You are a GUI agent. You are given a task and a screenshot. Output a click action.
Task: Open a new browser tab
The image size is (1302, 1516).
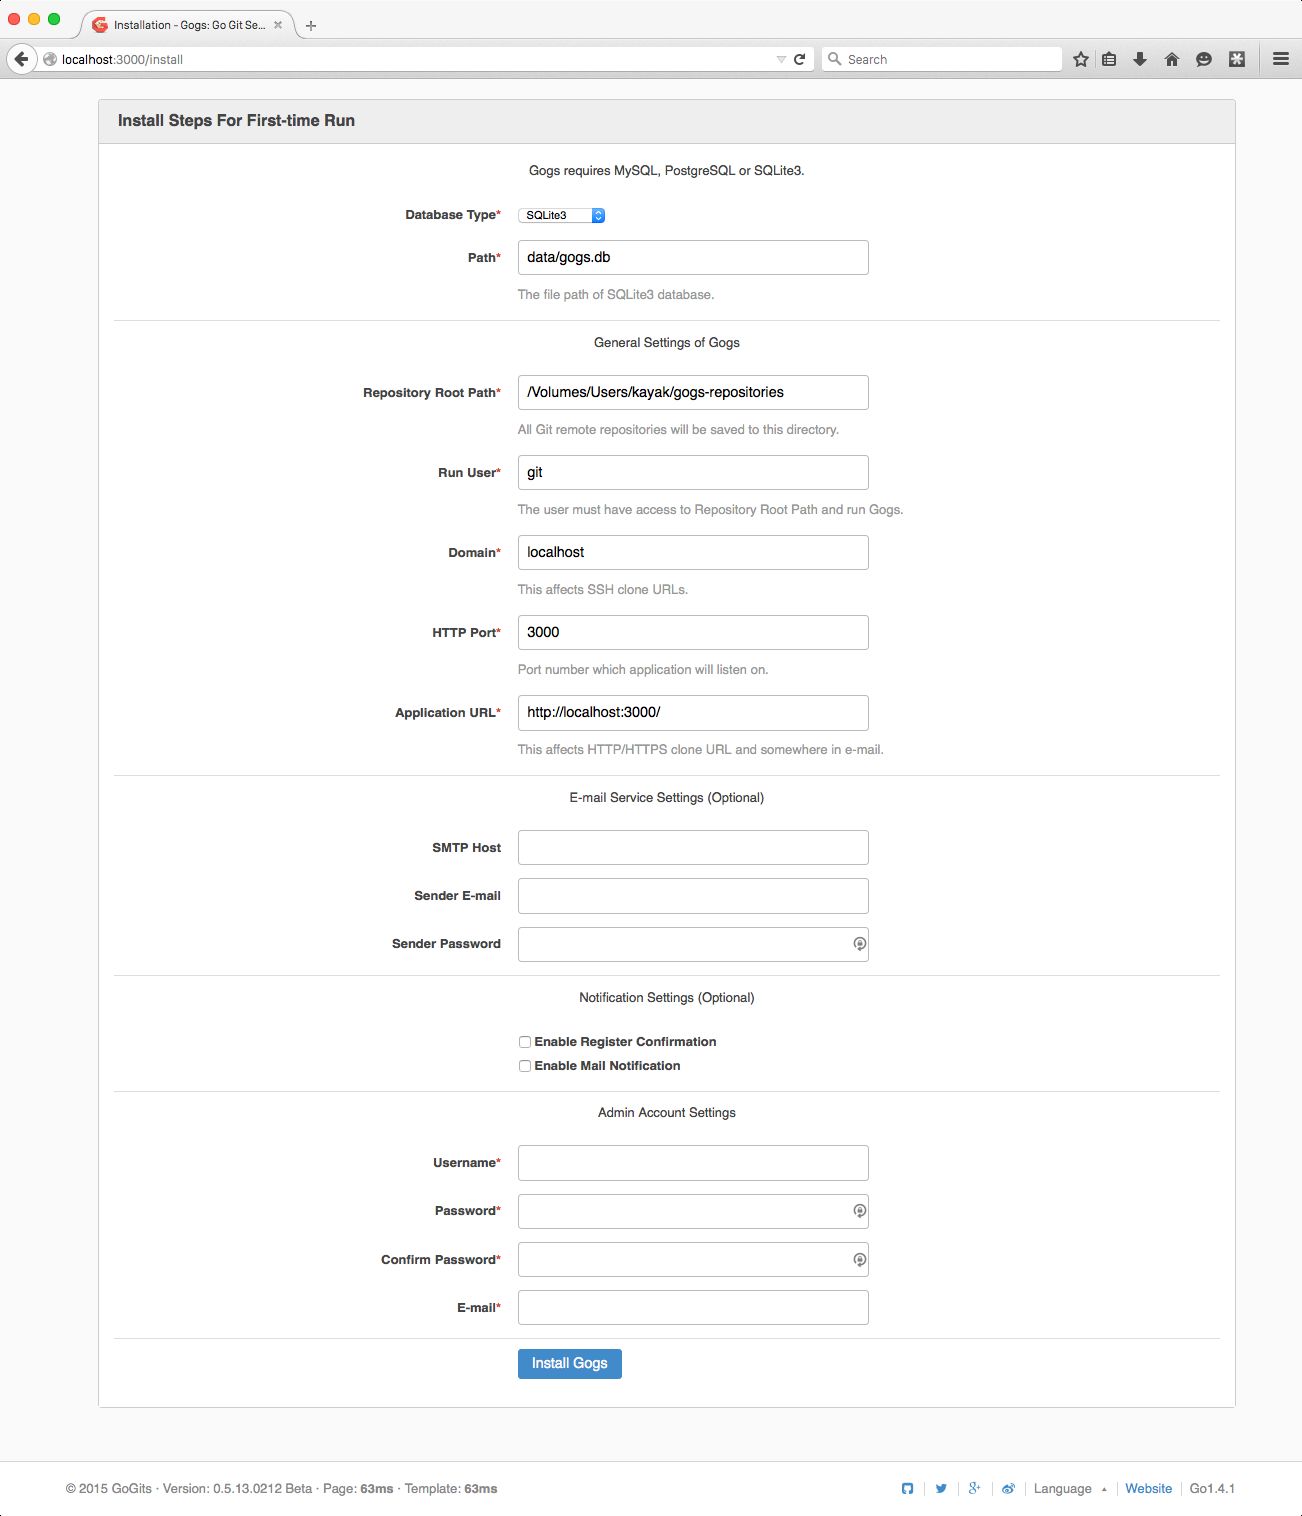[x=311, y=25]
